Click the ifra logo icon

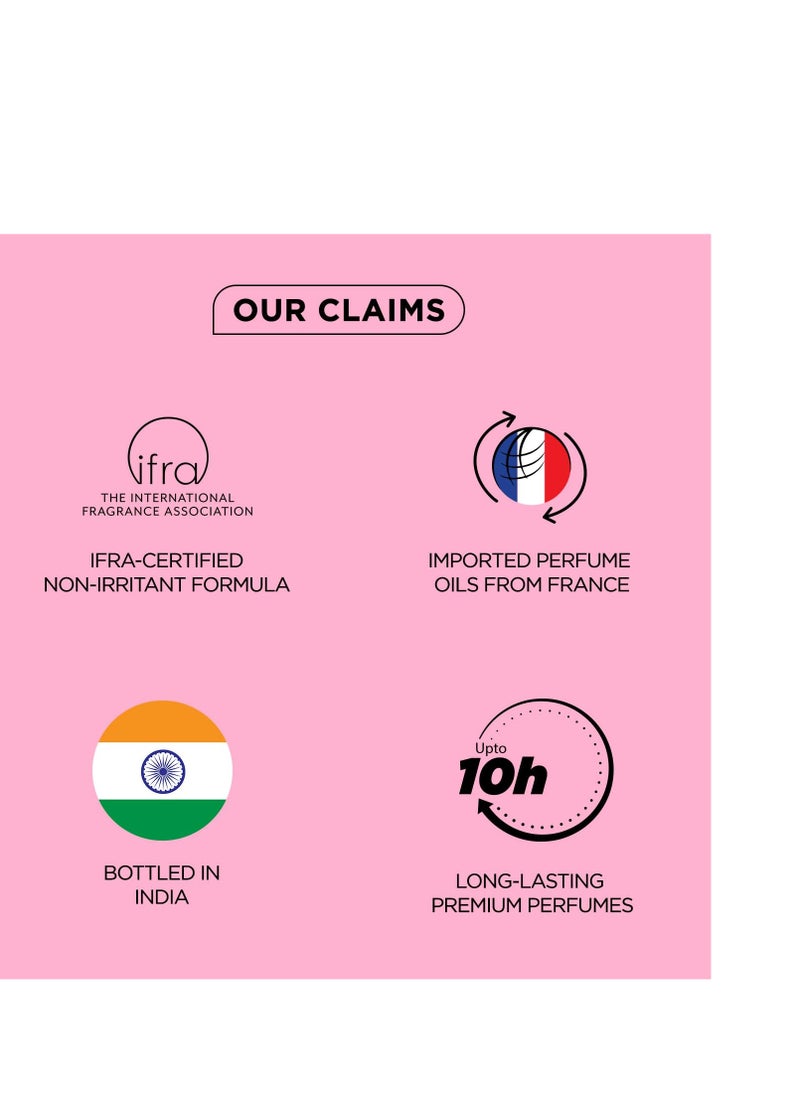pos(168,452)
